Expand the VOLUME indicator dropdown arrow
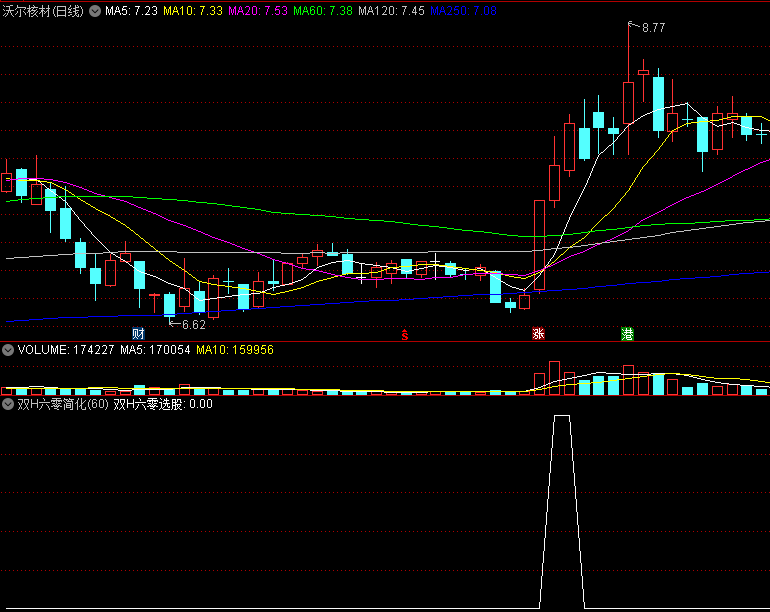 point(8,350)
